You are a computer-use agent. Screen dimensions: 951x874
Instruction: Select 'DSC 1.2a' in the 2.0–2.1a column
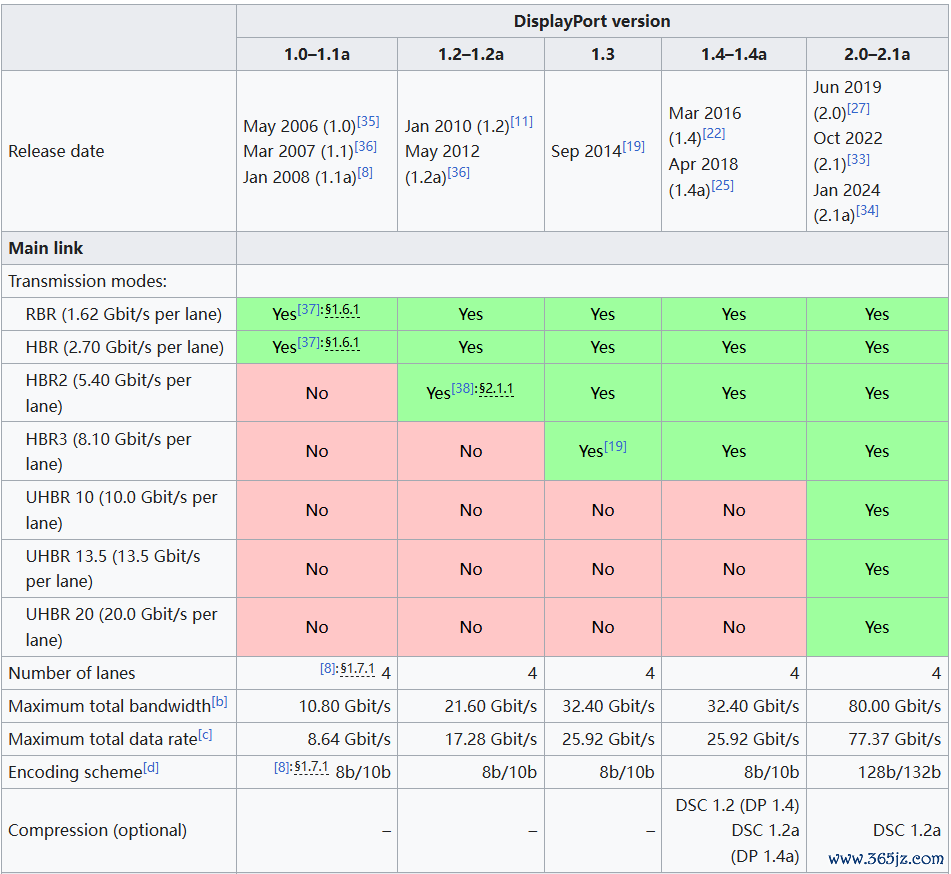pyautogui.click(x=907, y=830)
